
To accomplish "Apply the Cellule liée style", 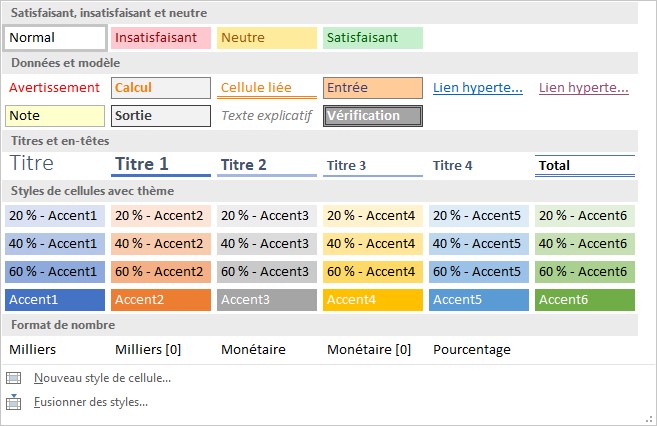I will click(x=267, y=88).
